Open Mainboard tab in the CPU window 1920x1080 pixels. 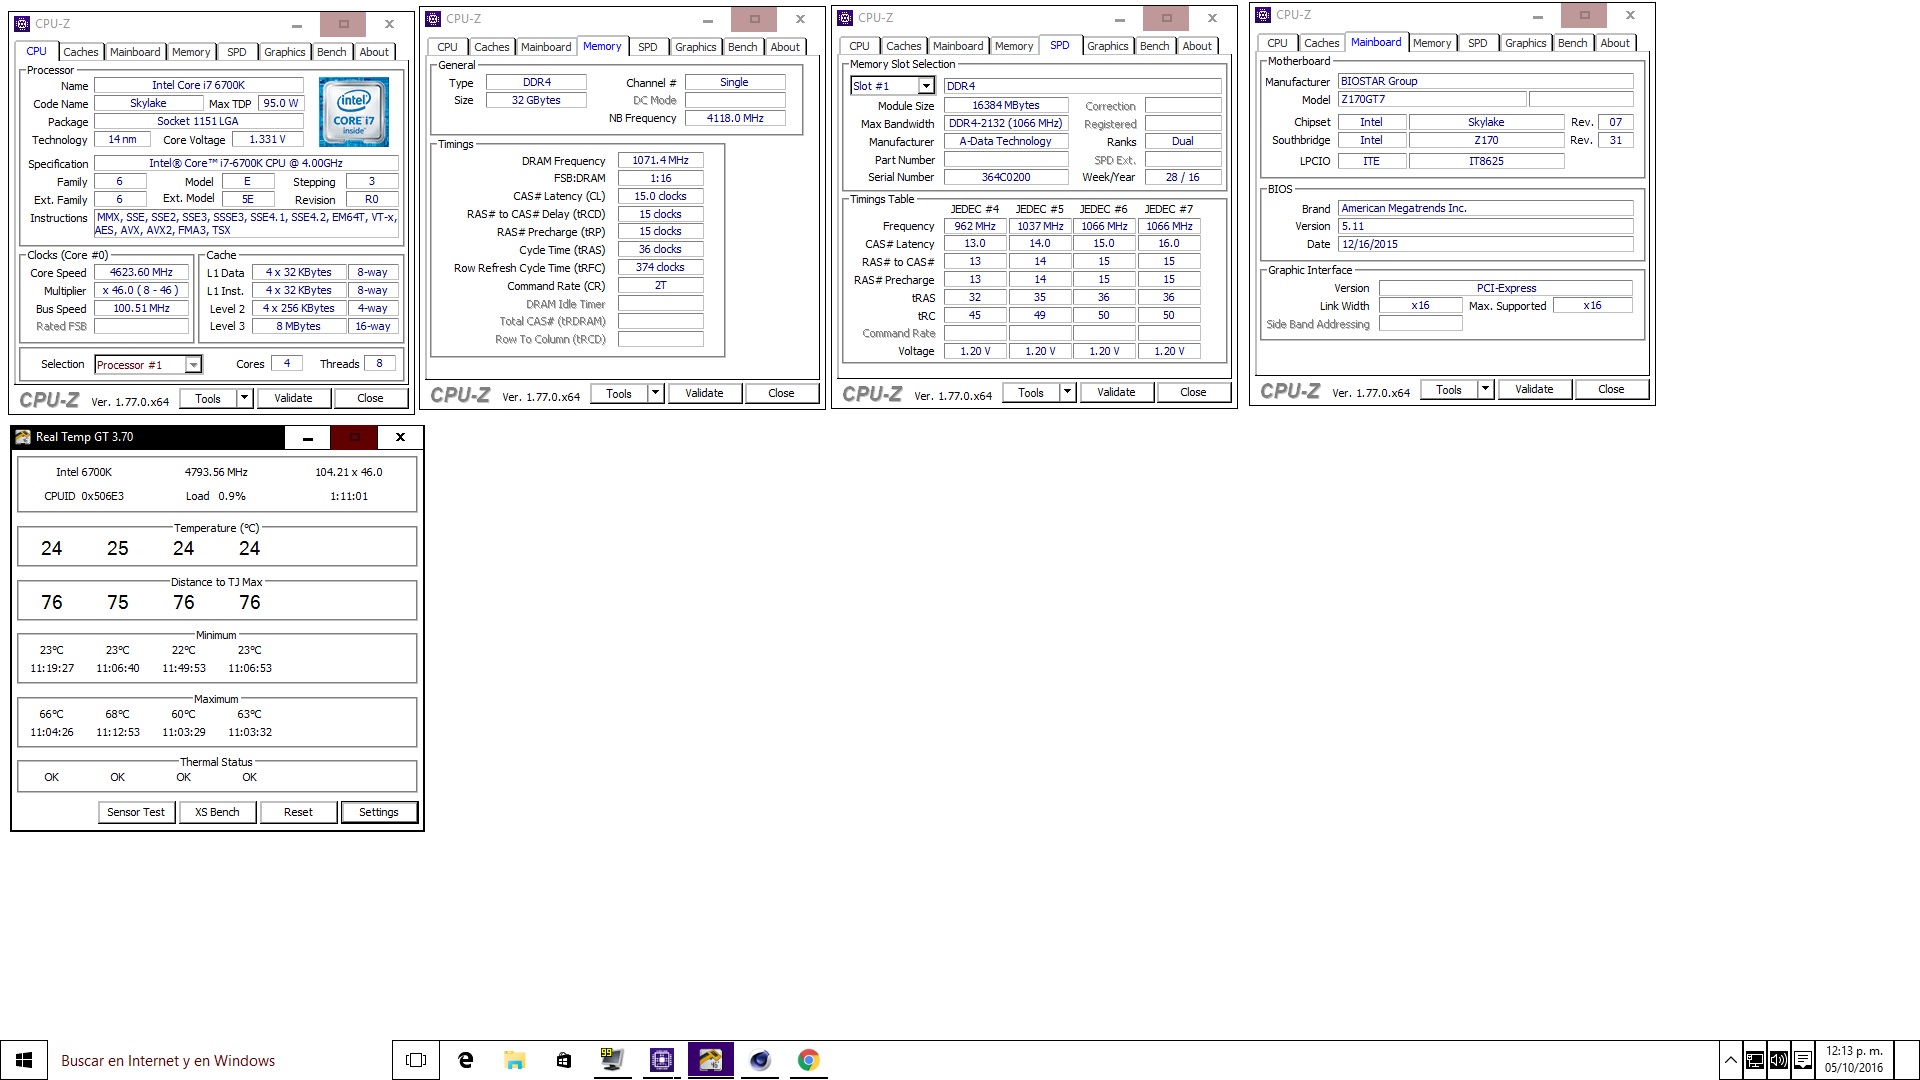tap(135, 52)
